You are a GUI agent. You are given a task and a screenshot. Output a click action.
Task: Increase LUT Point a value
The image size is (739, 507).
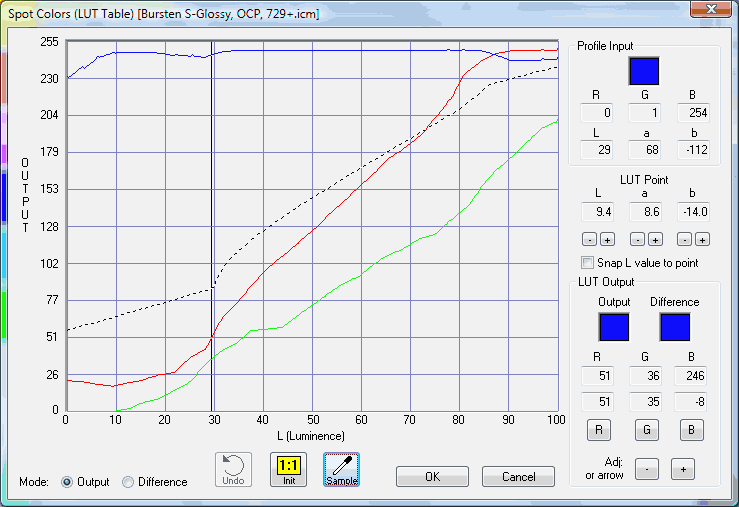pyautogui.click(x=655, y=239)
